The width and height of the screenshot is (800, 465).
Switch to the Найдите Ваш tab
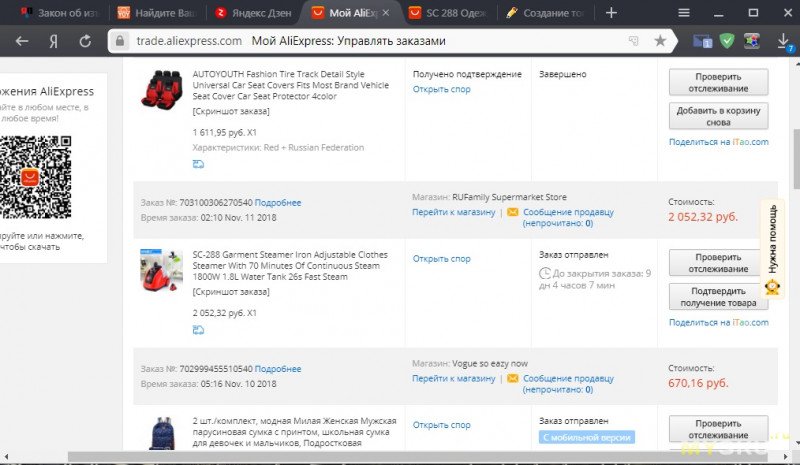coord(157,13)
